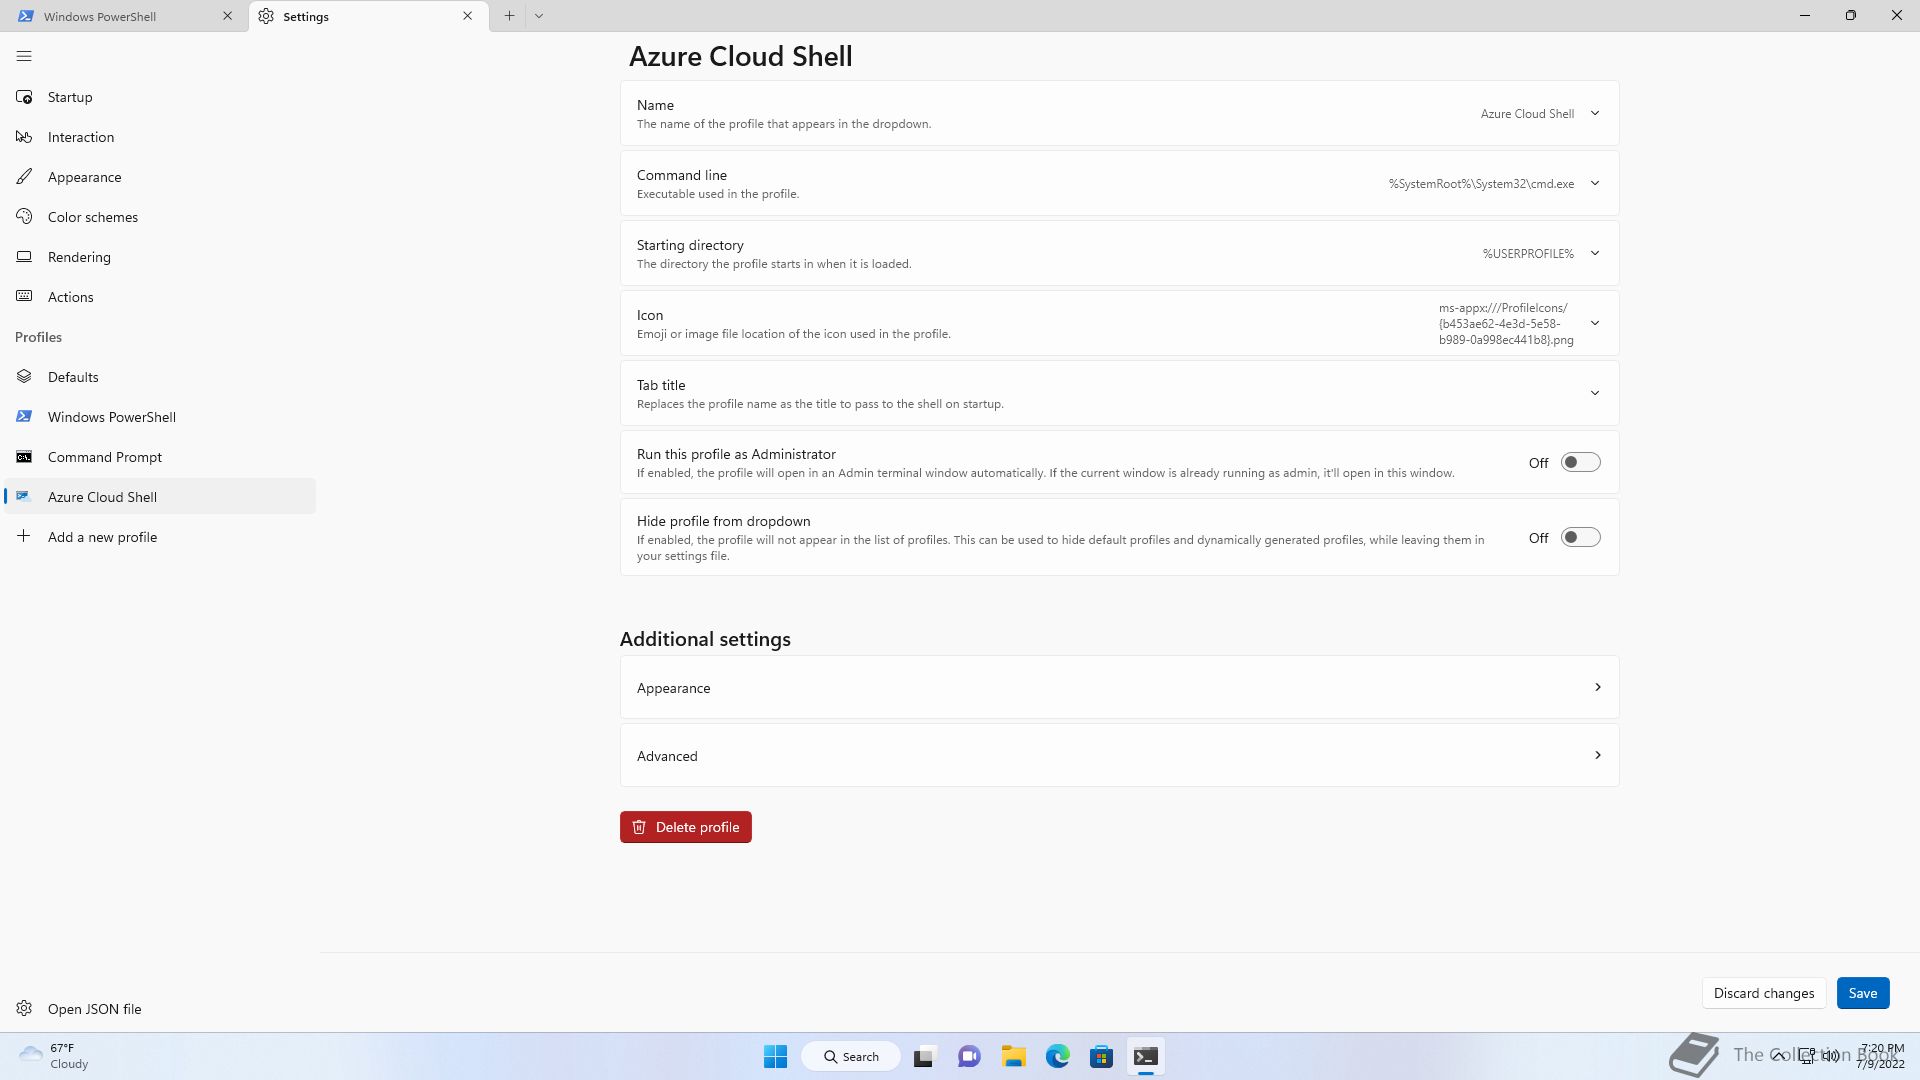
Task: Expand the Icon setting
Action: point(1119,323)
